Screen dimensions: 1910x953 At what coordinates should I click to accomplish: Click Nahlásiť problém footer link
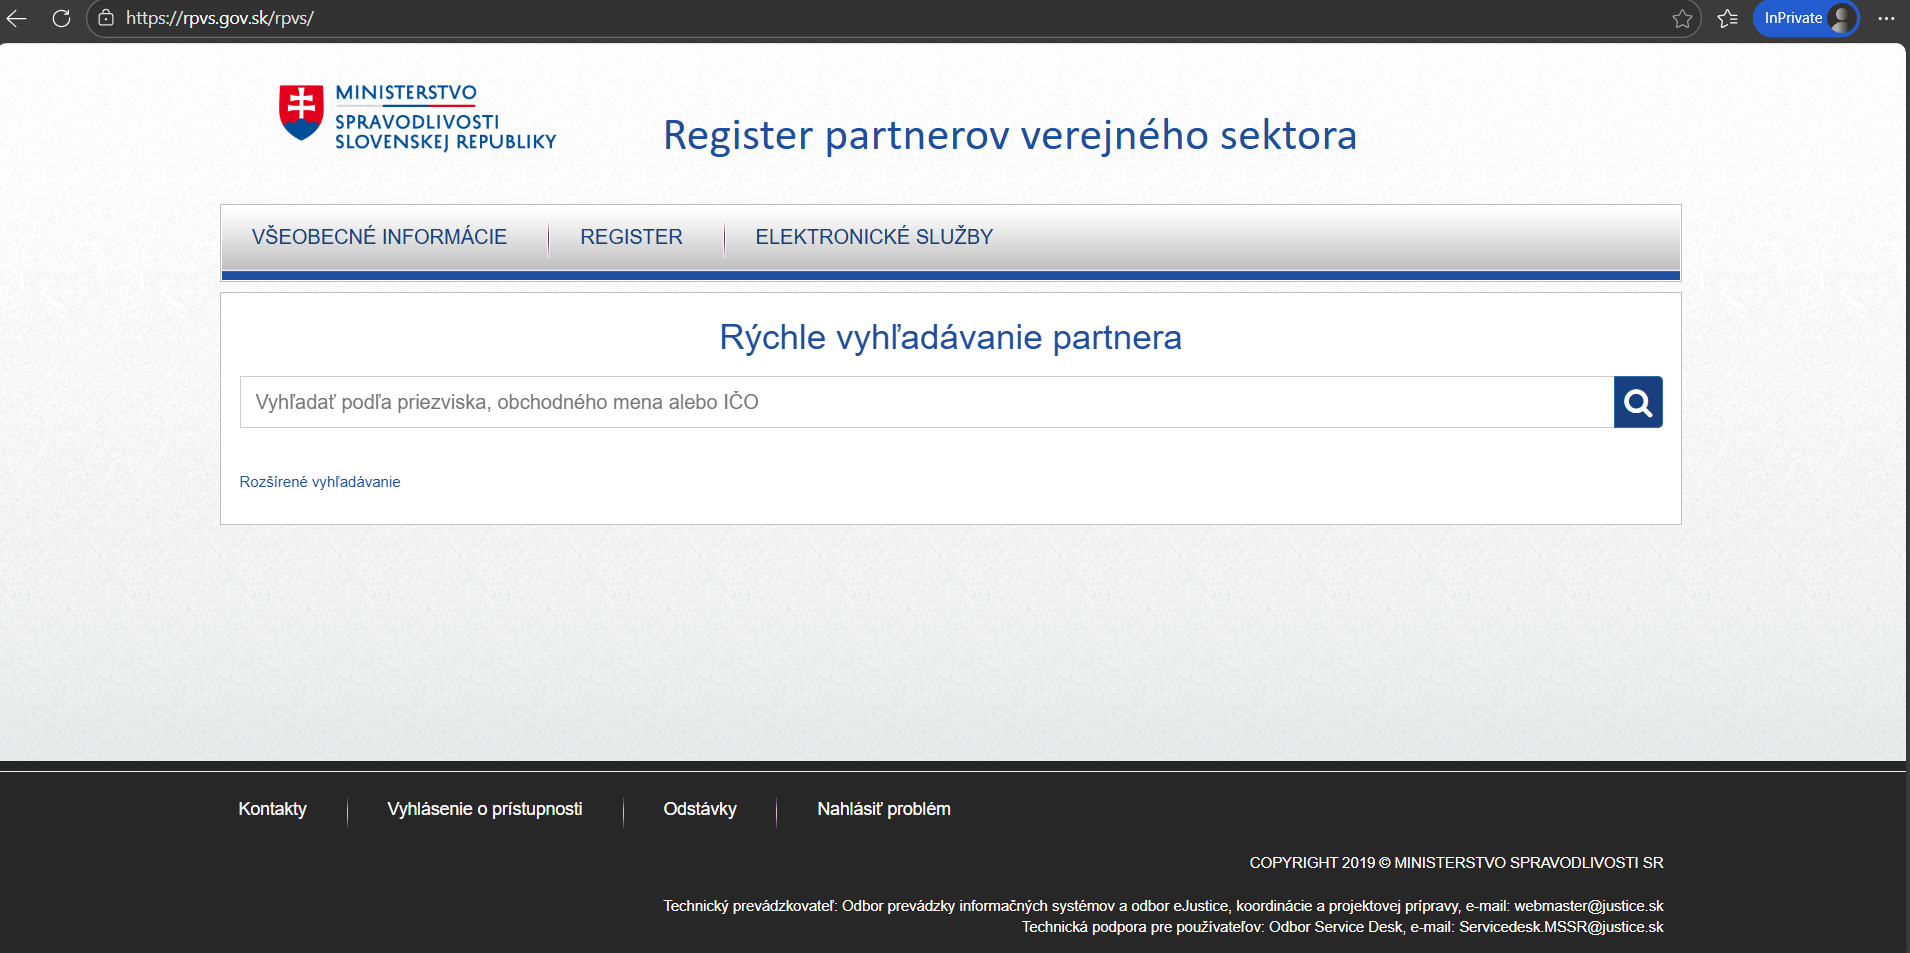click(883, 809)
